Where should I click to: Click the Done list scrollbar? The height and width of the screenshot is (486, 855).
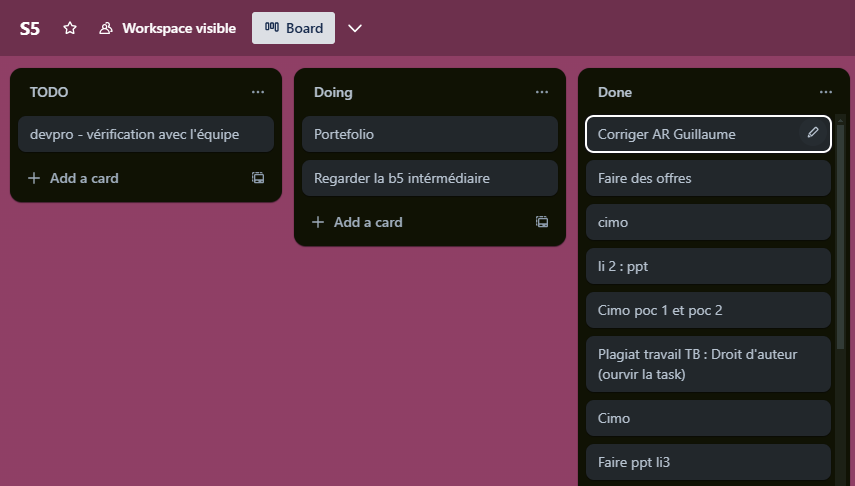(839, 240)
